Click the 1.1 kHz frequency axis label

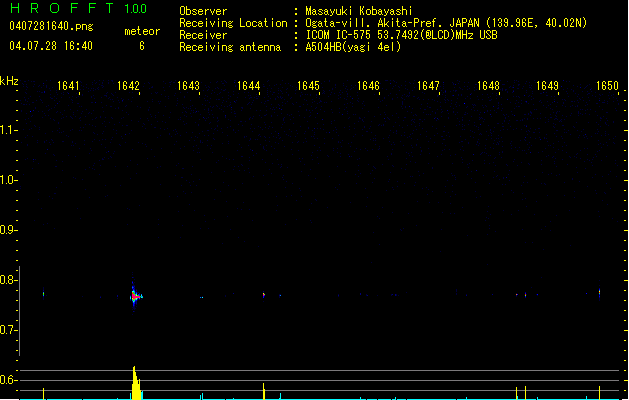pos(8,130)
